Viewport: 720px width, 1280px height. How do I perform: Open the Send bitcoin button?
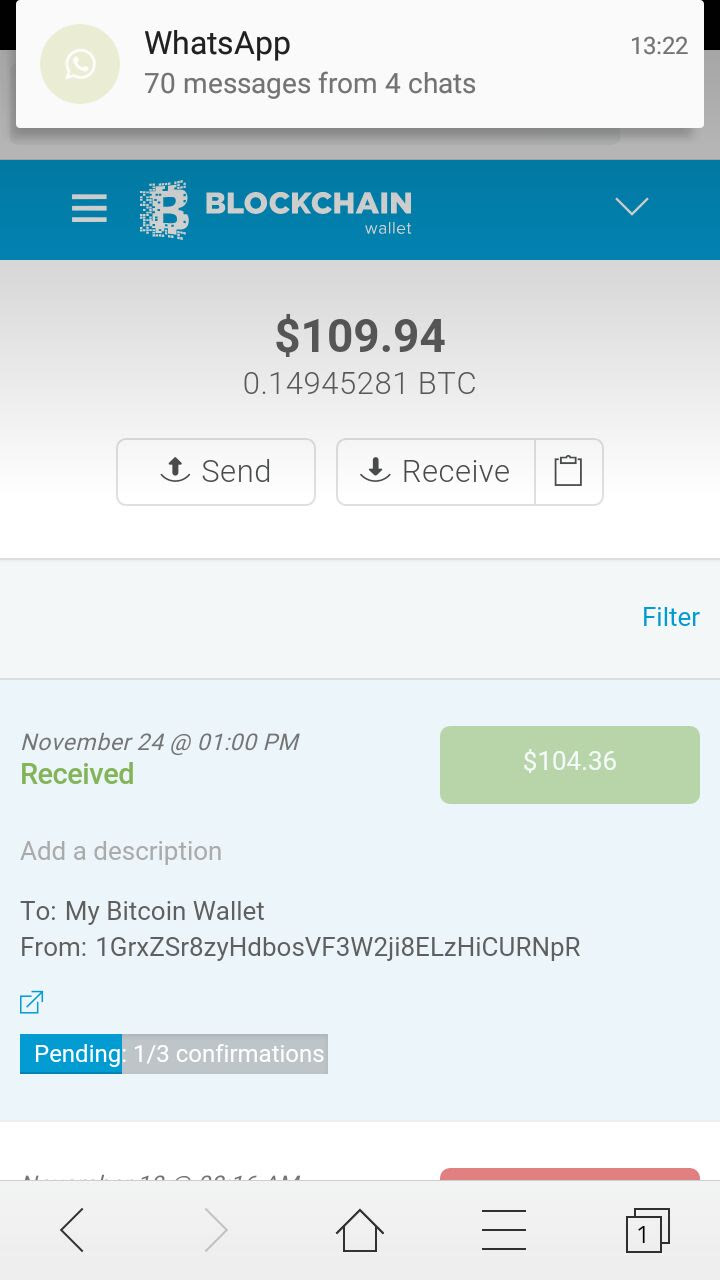216,472
